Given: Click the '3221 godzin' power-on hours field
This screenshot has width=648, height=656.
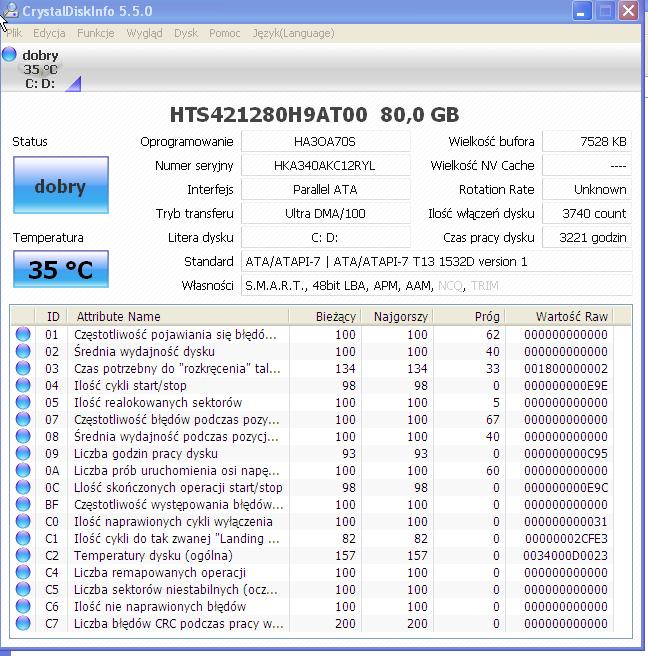Looking at the screenshot, I should (x=587, y=238).
